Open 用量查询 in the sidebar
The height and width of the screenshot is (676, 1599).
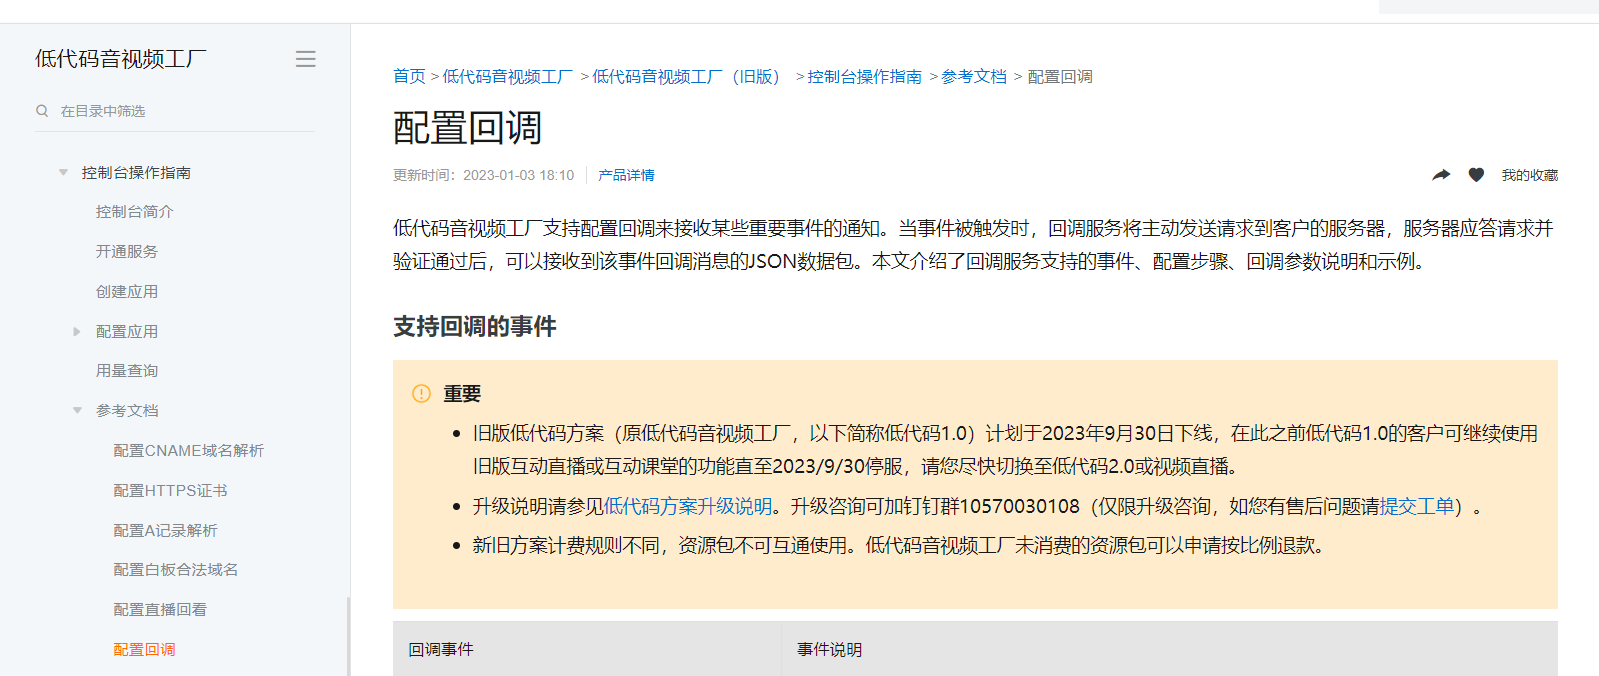click(x=127, y=371)
